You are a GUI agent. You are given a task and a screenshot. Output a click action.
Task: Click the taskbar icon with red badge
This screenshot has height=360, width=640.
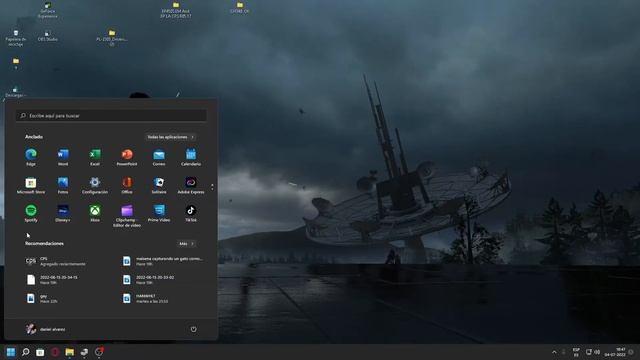pyautogui.click(x=99, y=352)
